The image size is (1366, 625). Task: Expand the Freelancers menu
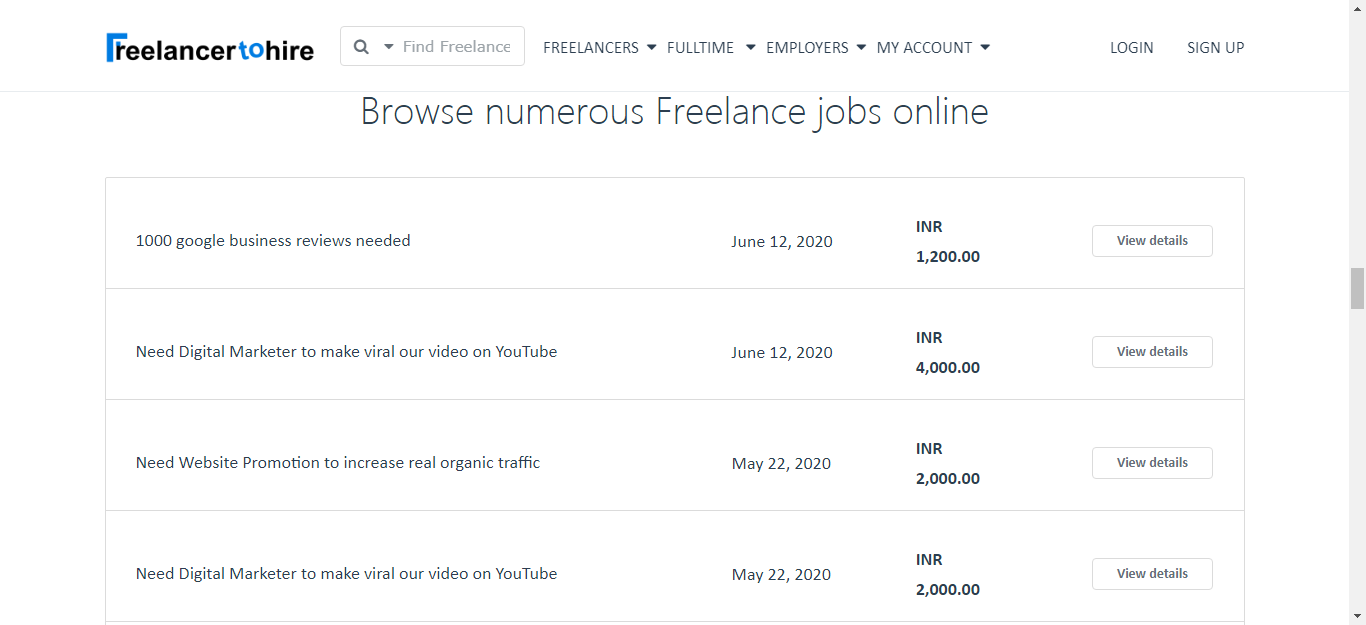599,48
